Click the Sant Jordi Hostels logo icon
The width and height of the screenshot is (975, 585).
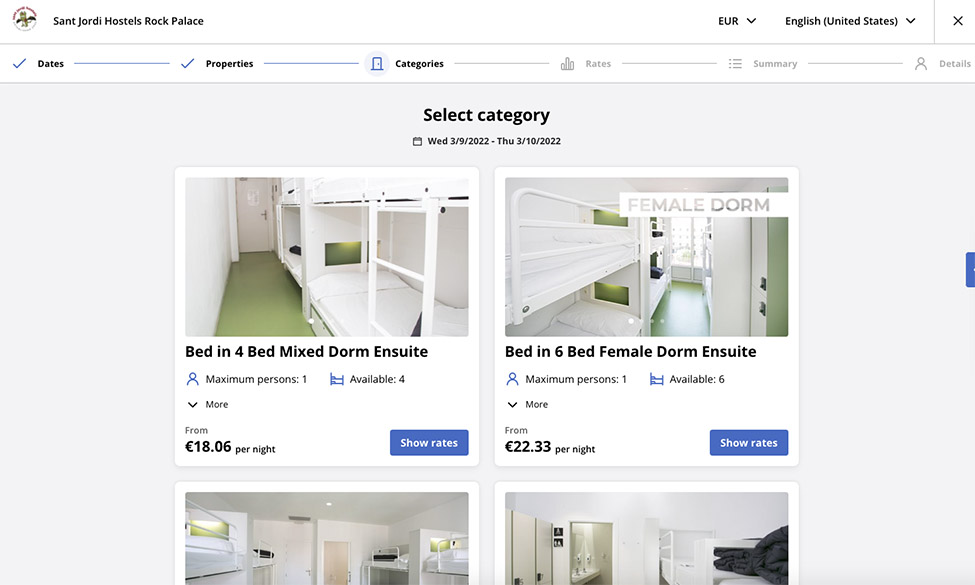[25, 19]
